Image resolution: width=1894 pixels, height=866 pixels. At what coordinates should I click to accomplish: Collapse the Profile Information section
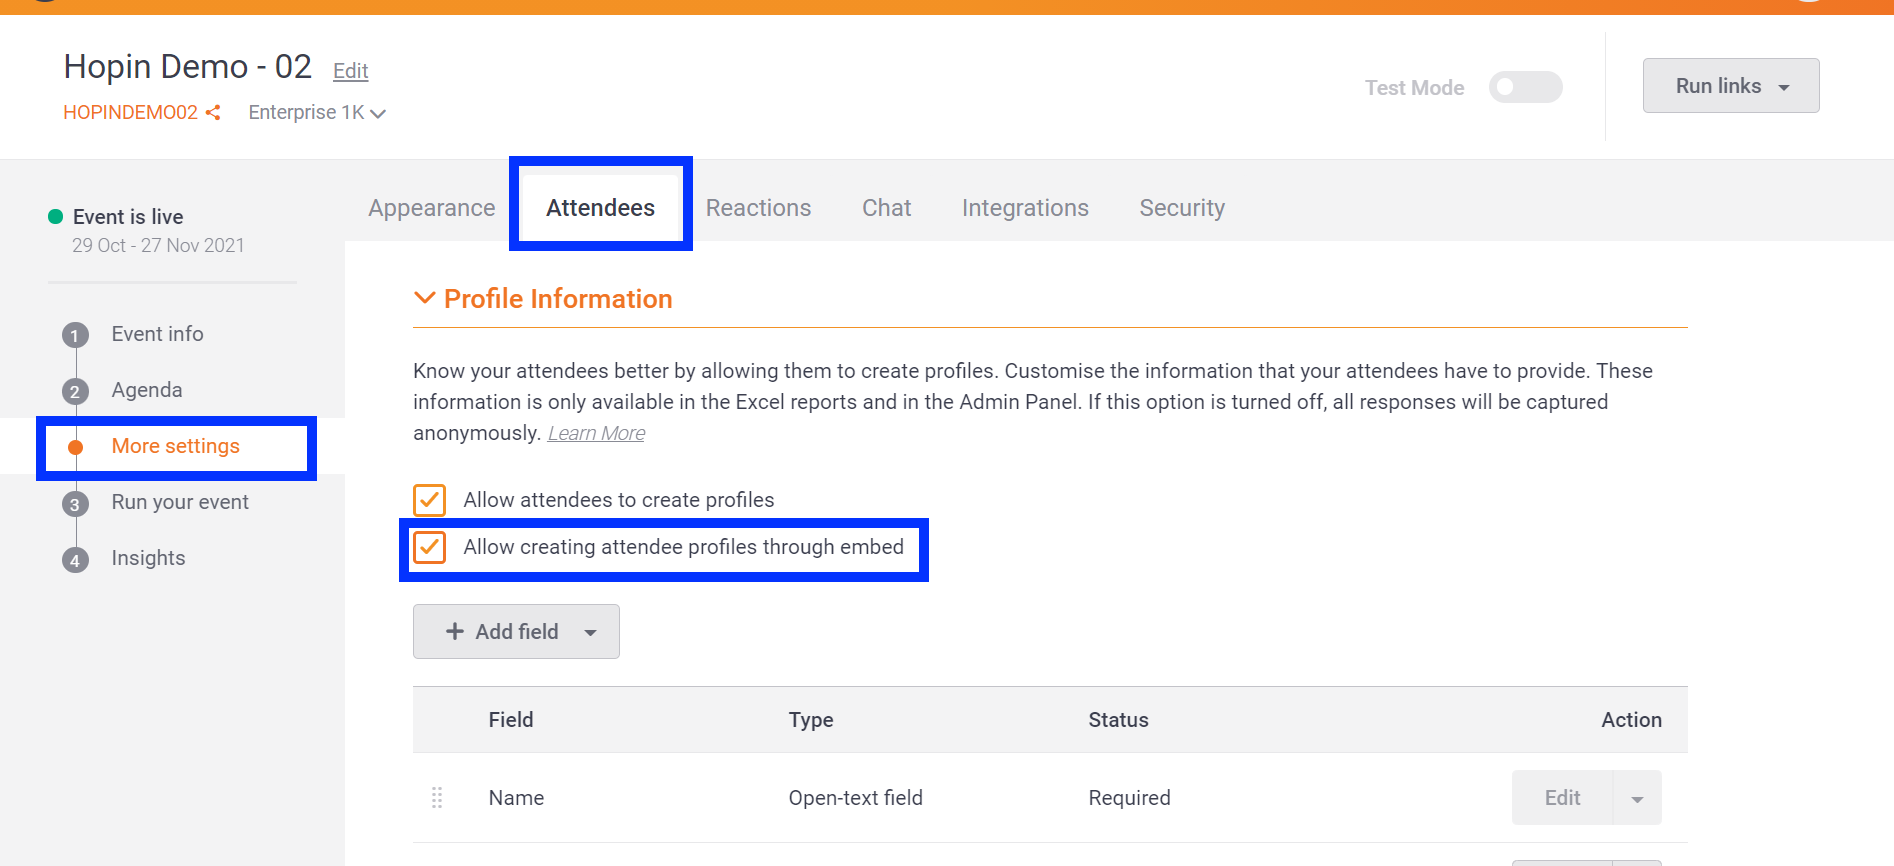(425, 298)
